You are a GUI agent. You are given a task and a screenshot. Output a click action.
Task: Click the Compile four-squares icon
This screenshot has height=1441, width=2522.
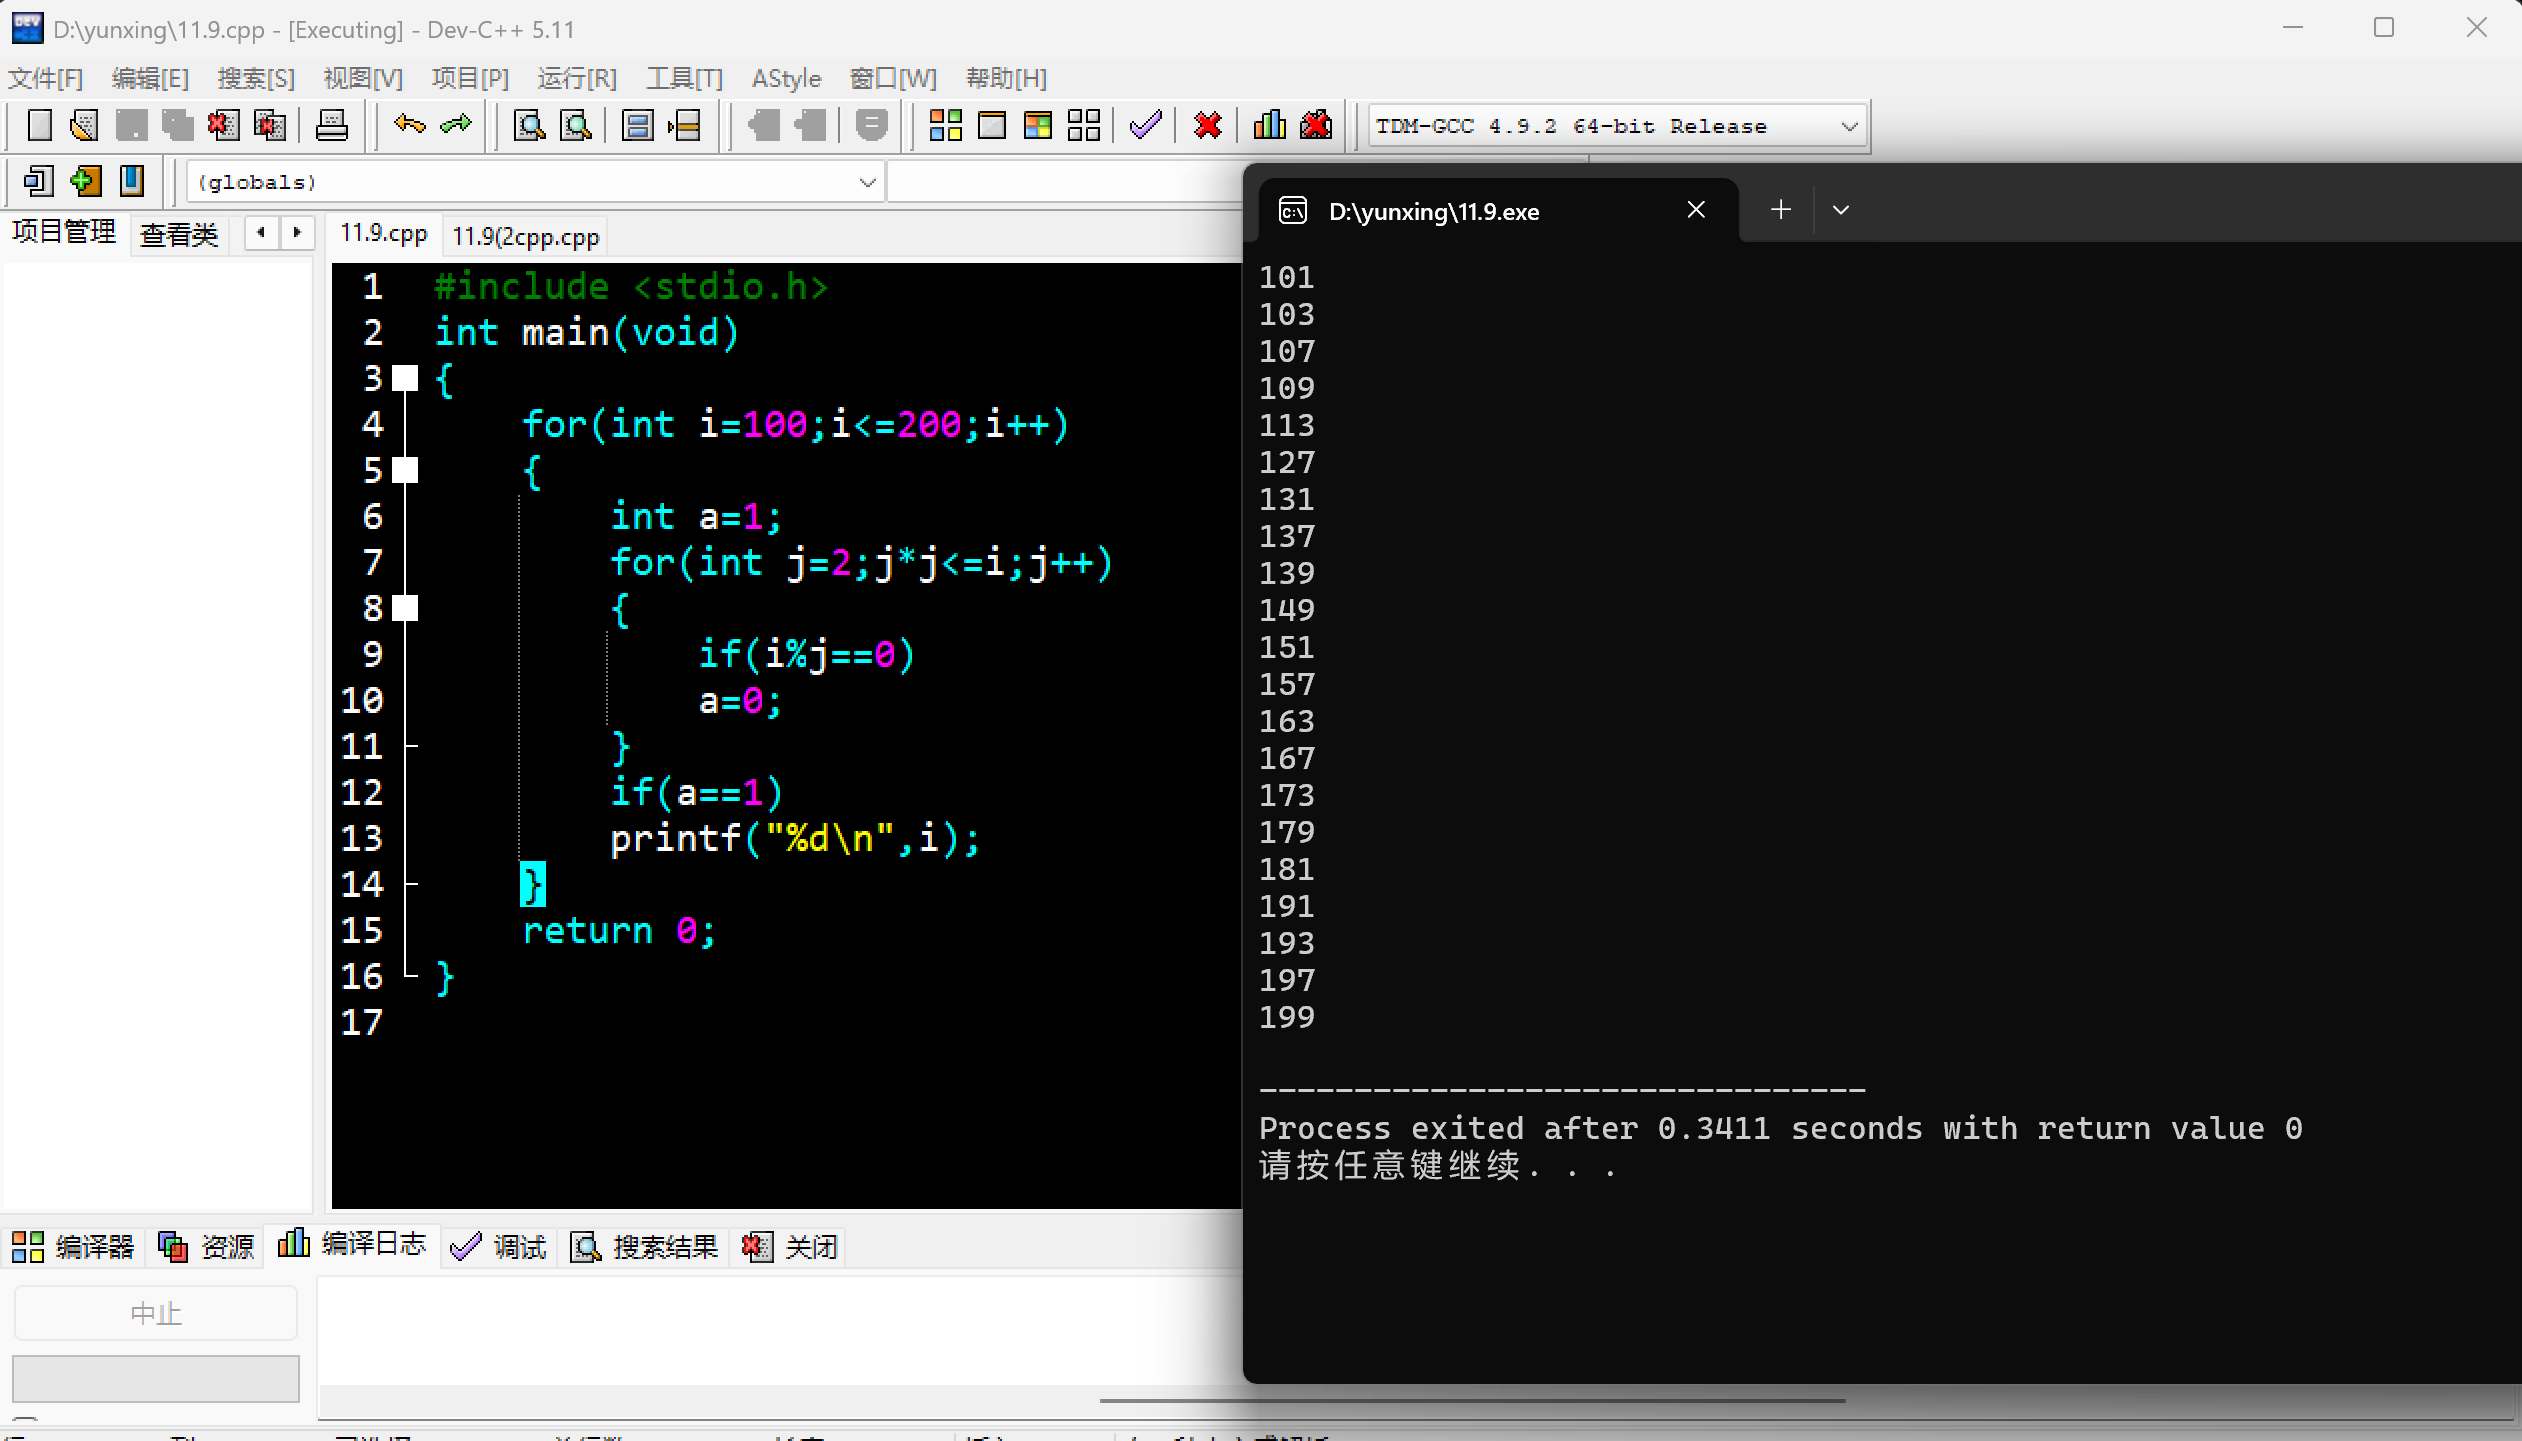(945, 126)
